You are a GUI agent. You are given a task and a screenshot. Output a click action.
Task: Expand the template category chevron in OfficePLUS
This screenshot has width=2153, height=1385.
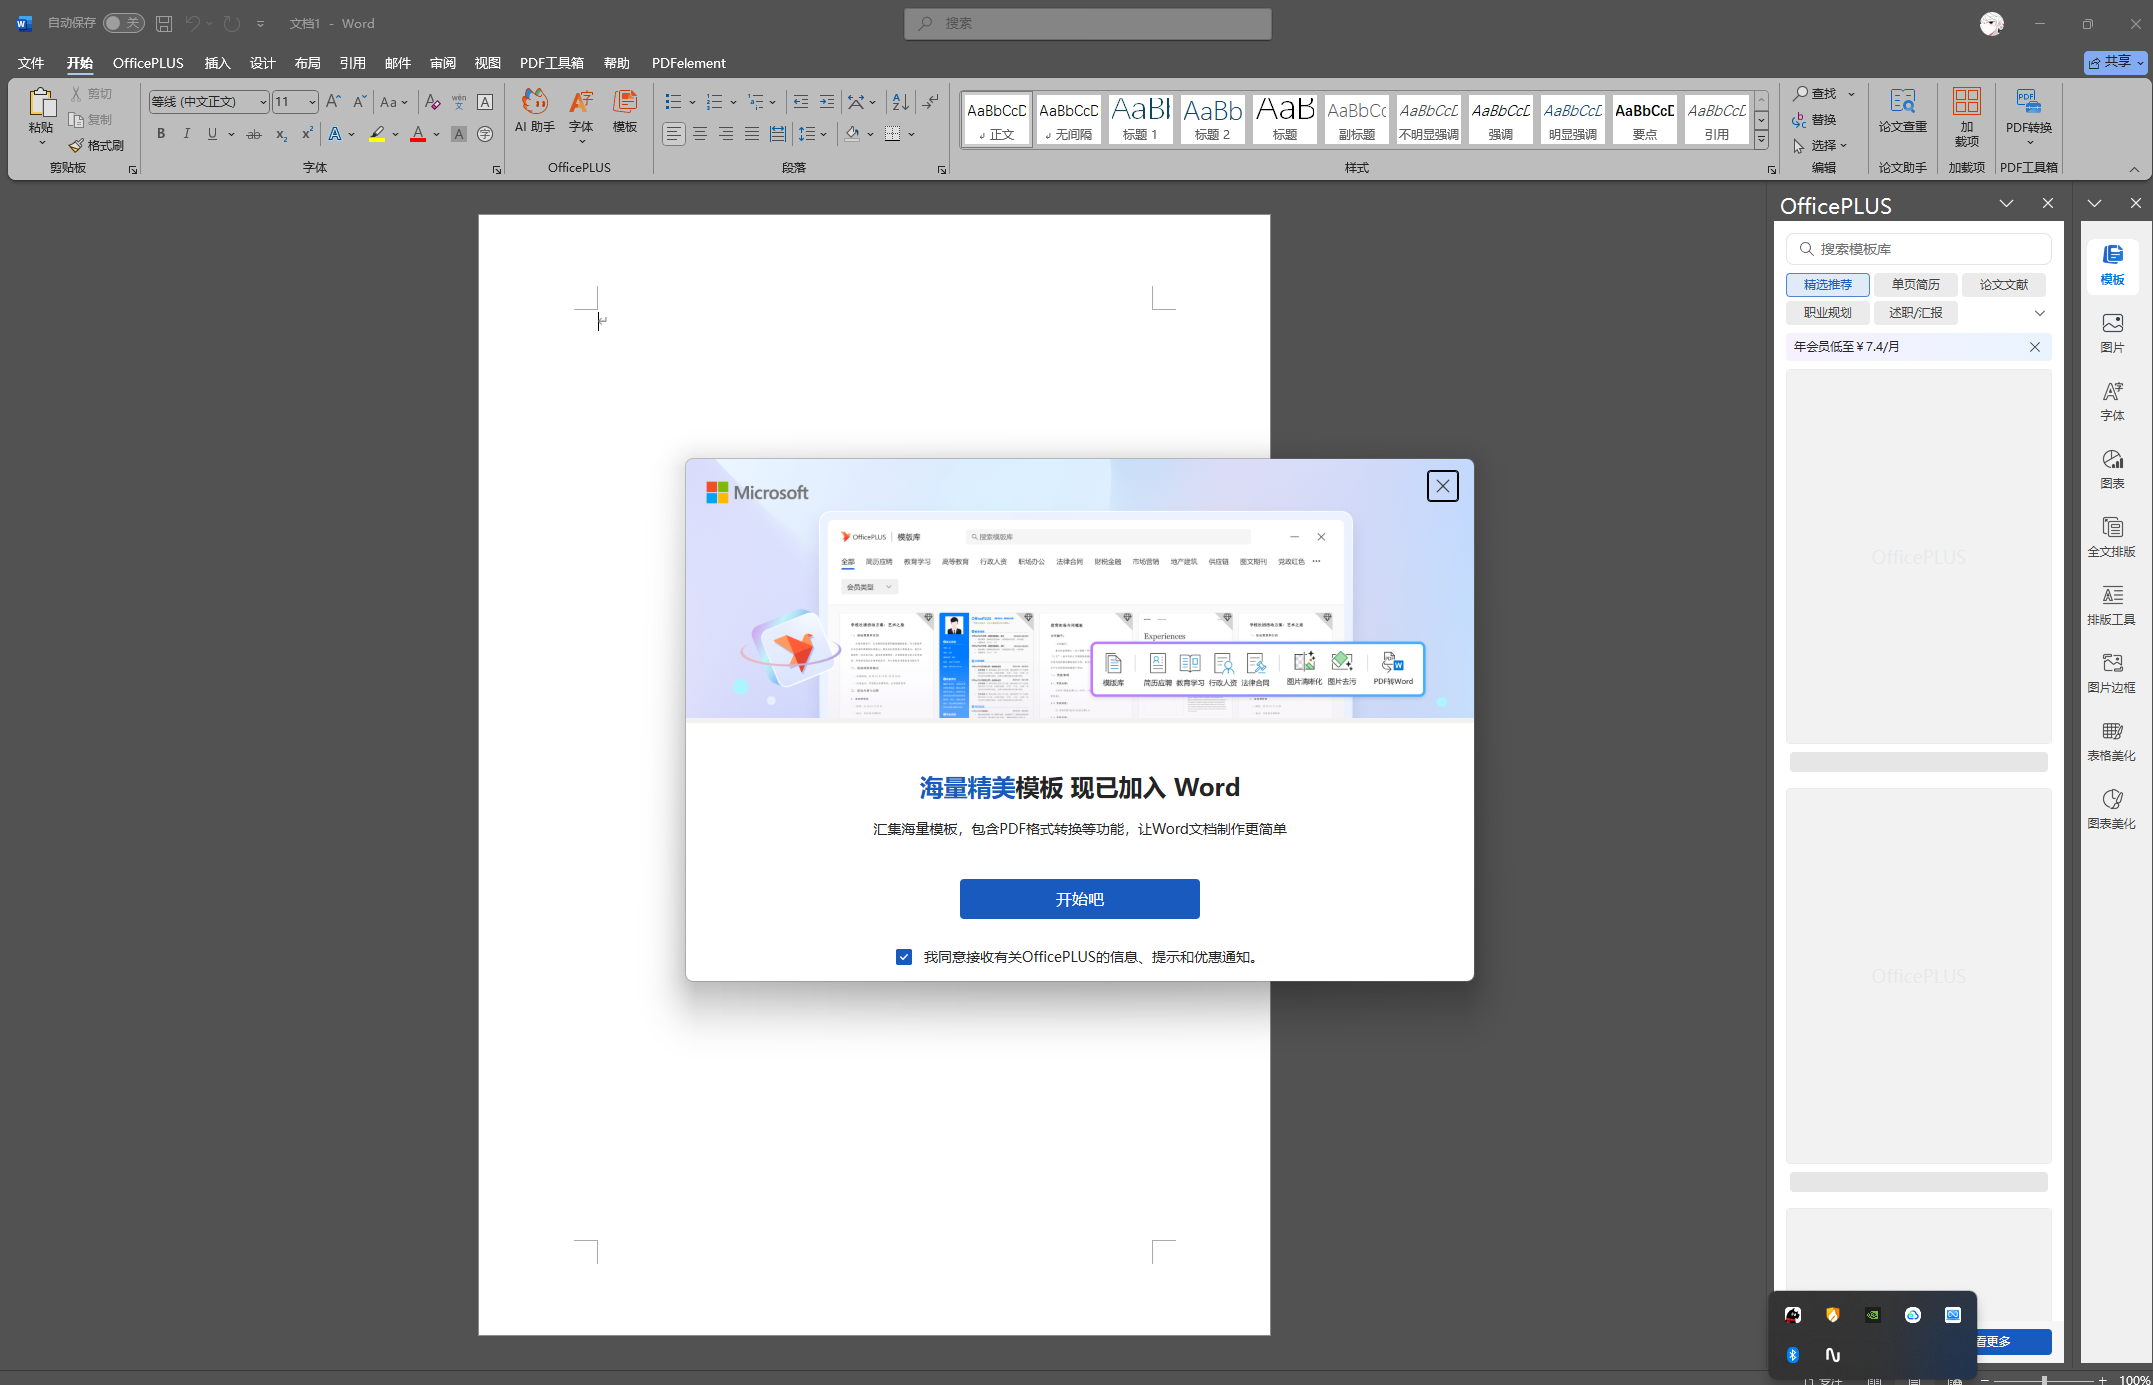pos(2040,313)
